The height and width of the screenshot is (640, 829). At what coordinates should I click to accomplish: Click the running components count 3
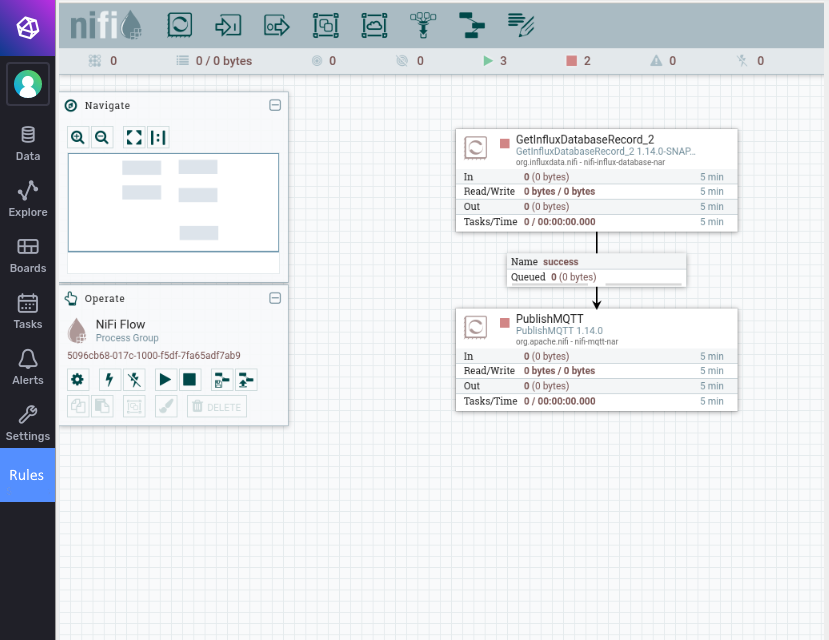pyautogui.click(x=495, y=61)
